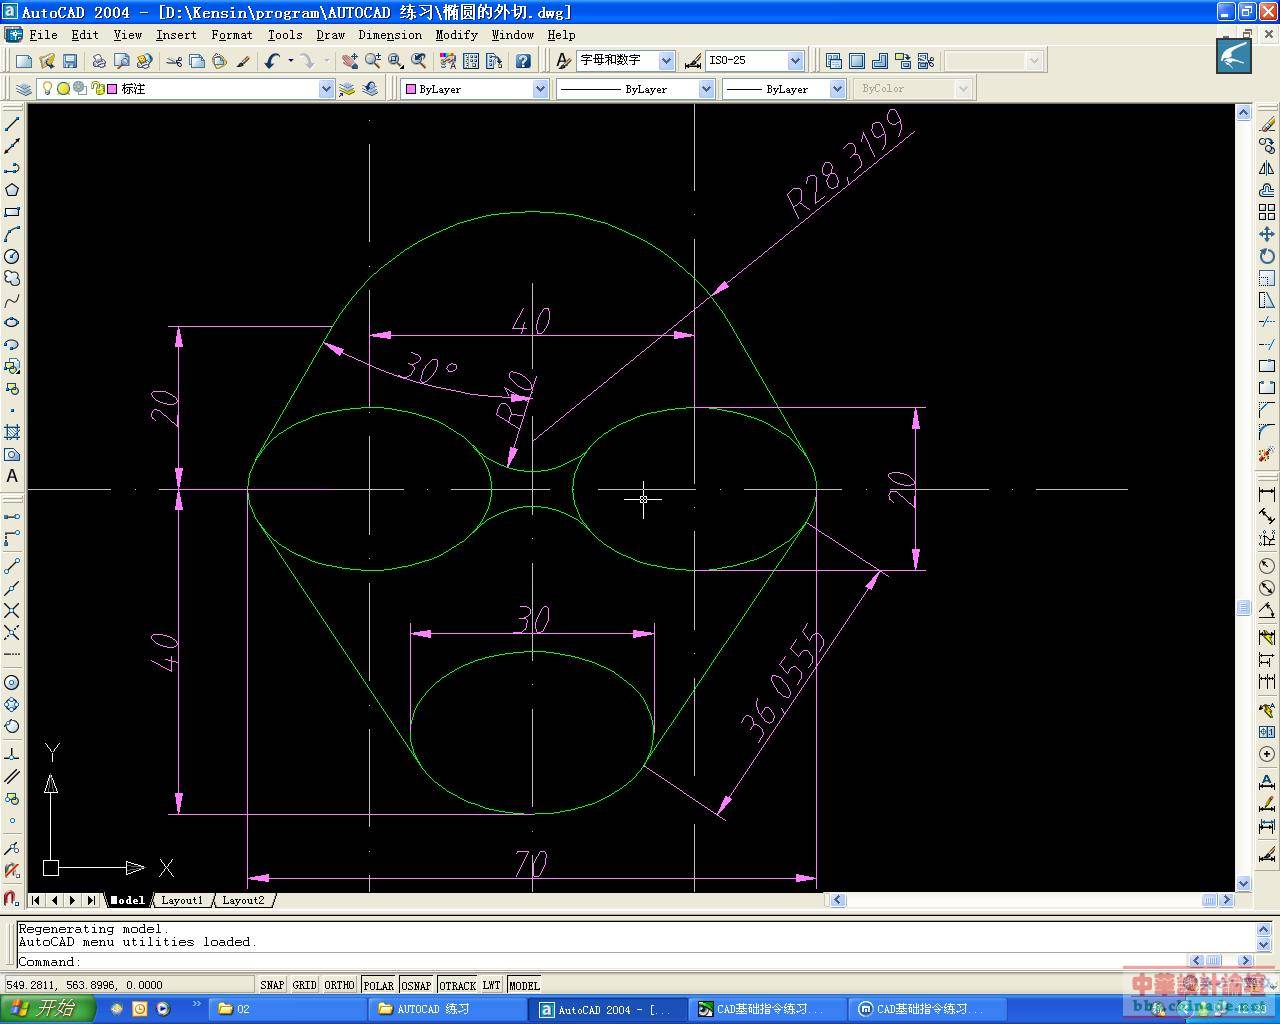Image resolution: width=1280 pixels, height=1024 pixels.
Task: Open the Tools menu
Action: 285,35
